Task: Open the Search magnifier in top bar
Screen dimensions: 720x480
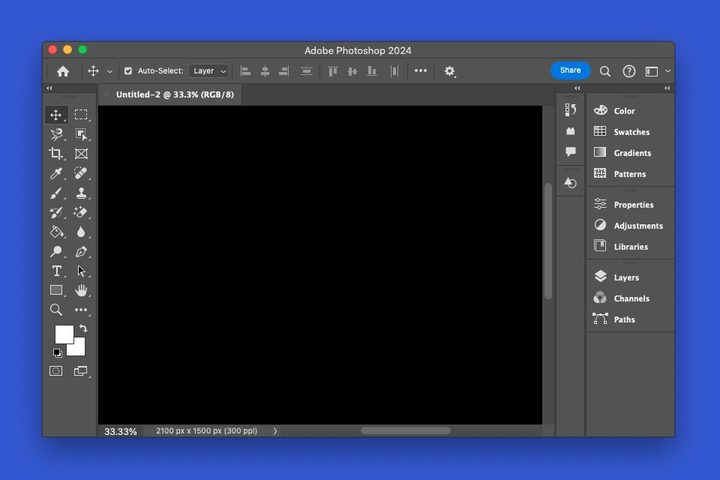Action: tap(605, 72)
